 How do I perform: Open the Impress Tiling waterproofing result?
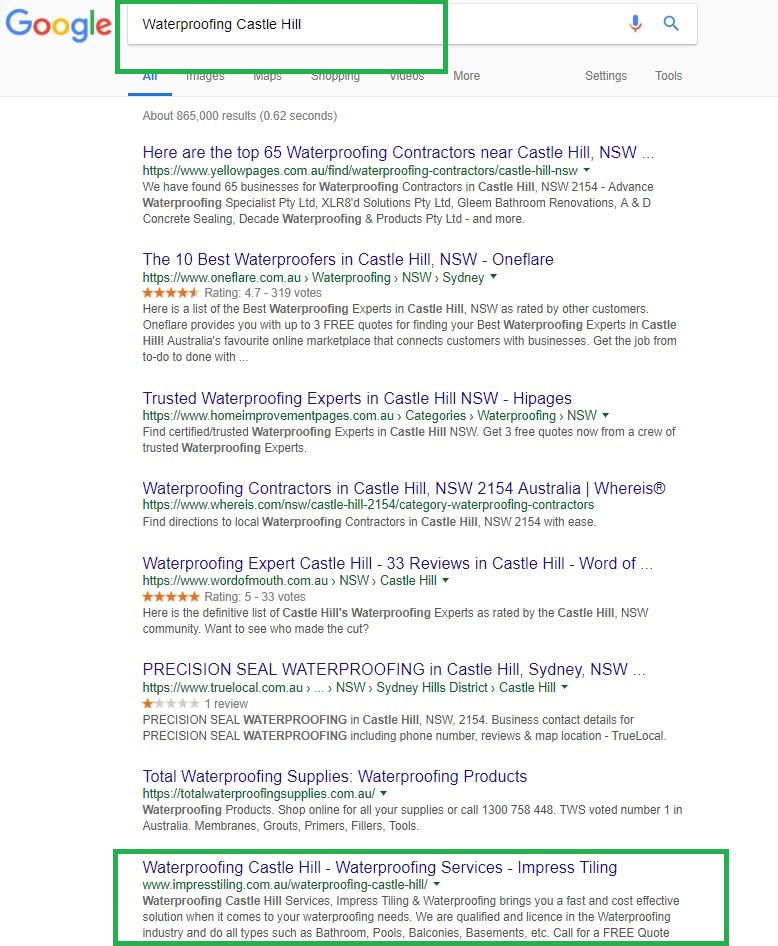380,868
